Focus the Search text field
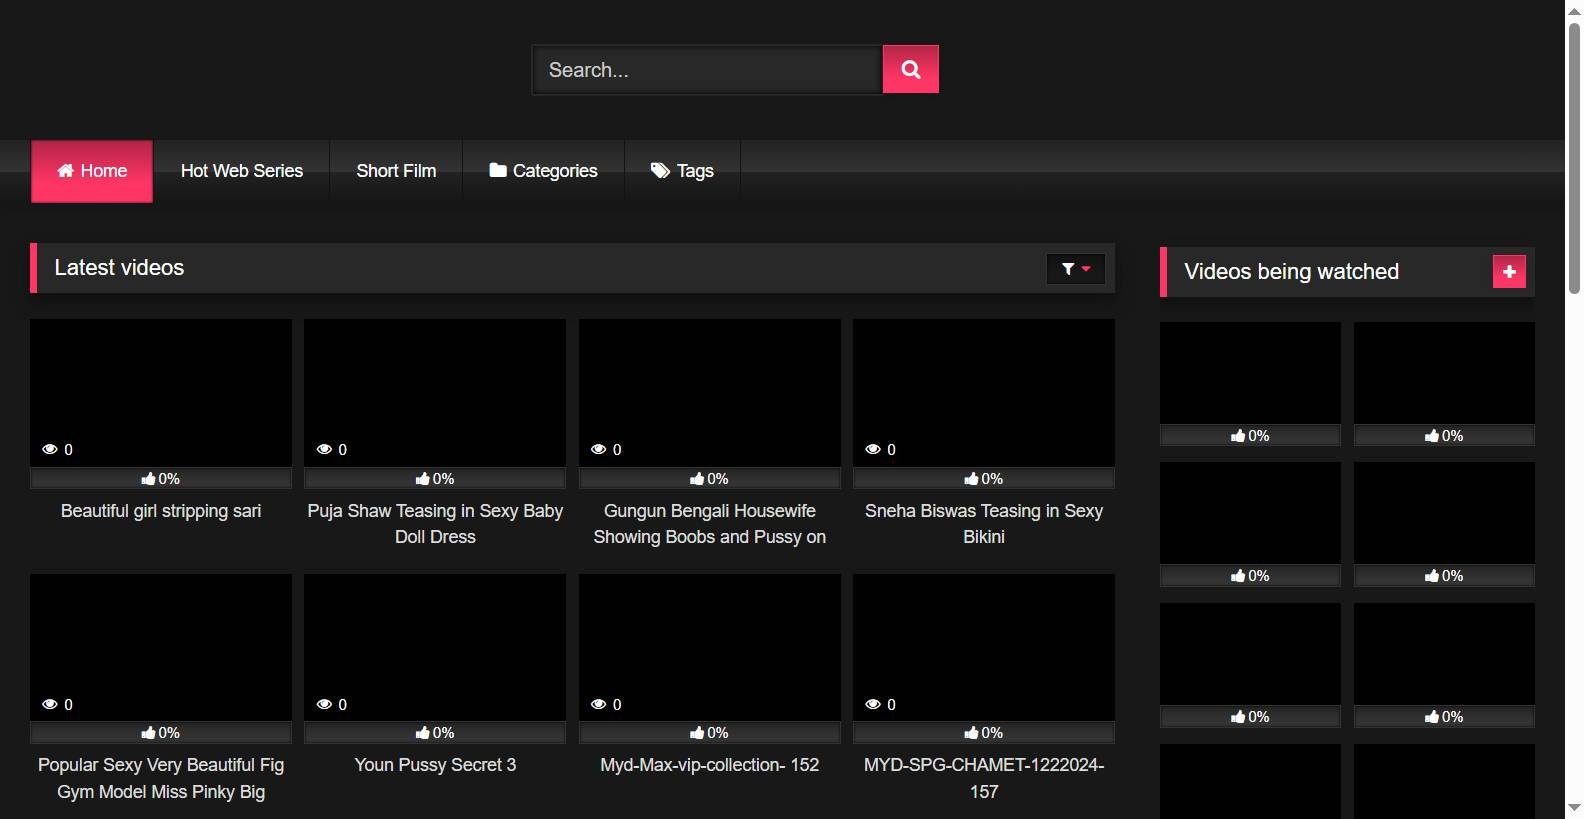The width and height of the screenshot is (1584, 819). coord(706,70)
